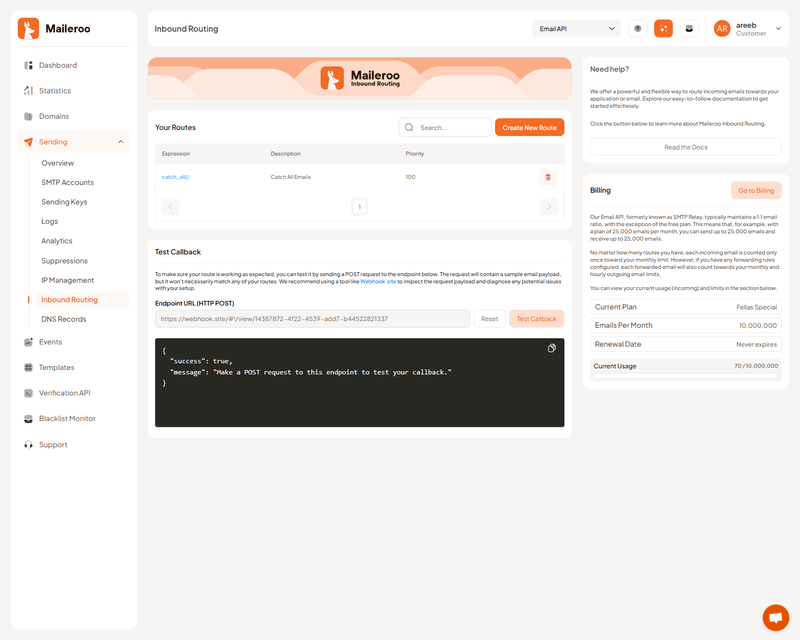Open the inbox tray icon in header
This screenshot has height=640, width=800.
coord(688,29)
